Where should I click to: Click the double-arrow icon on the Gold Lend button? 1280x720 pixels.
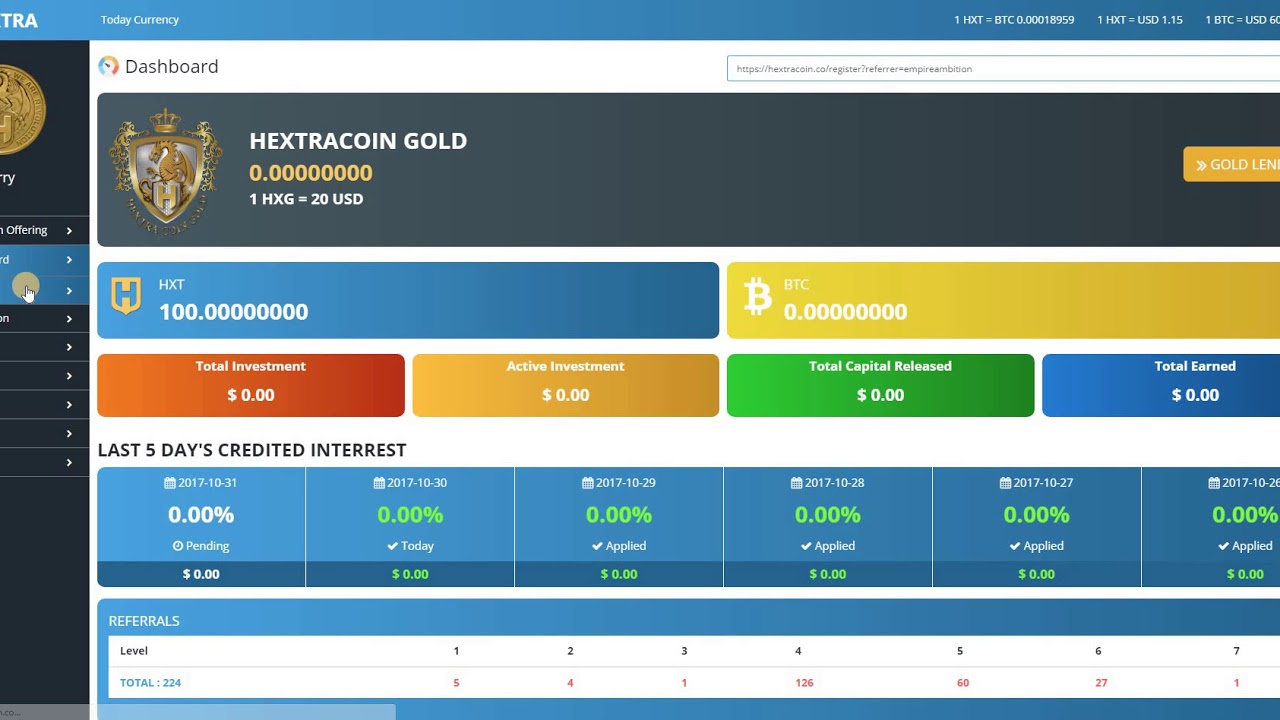(1201, 165)
